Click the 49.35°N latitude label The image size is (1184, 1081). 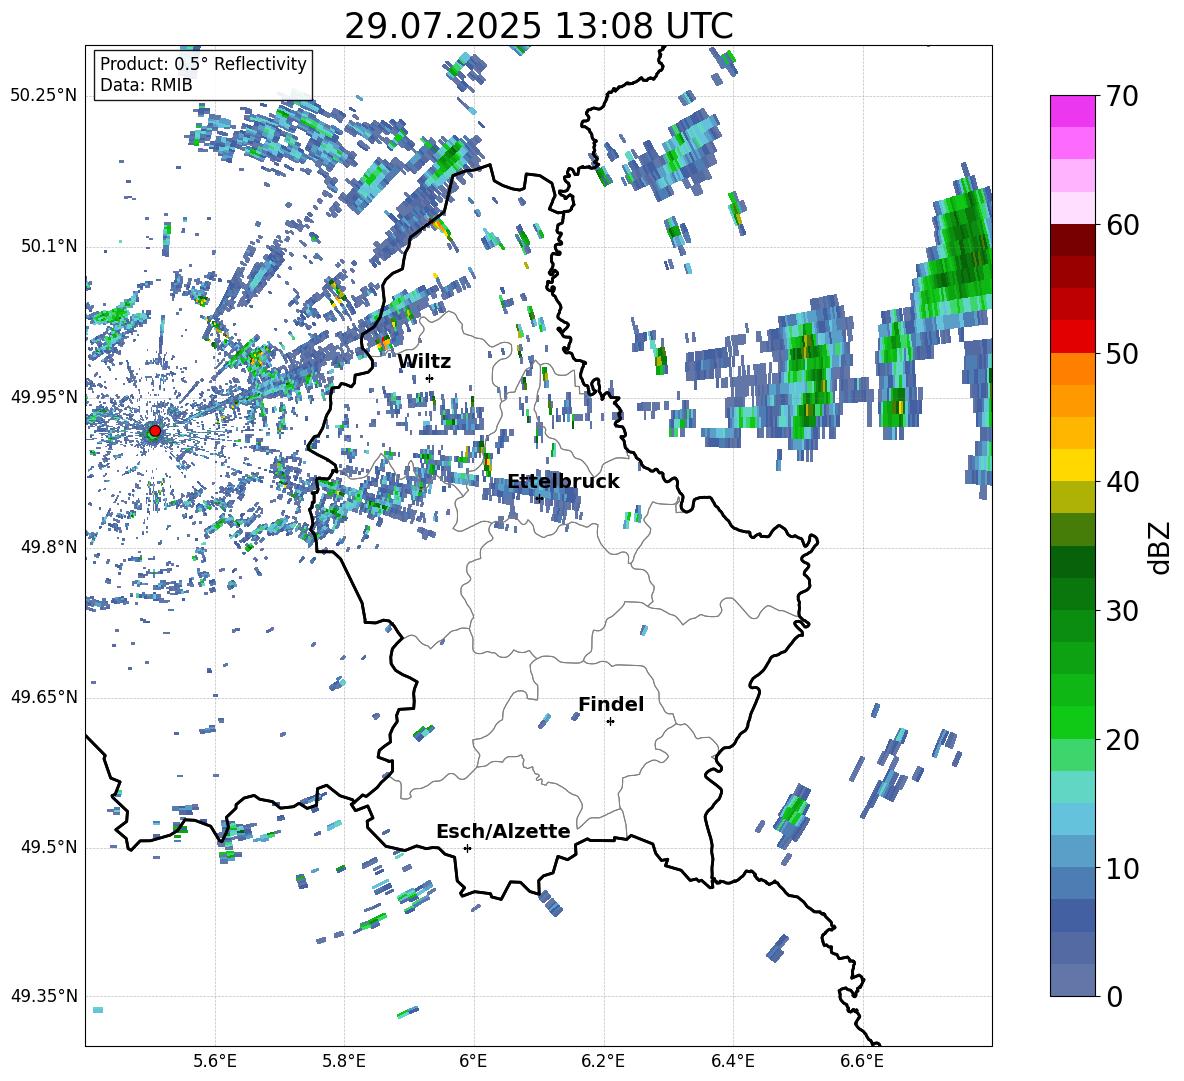coord(44,996)
